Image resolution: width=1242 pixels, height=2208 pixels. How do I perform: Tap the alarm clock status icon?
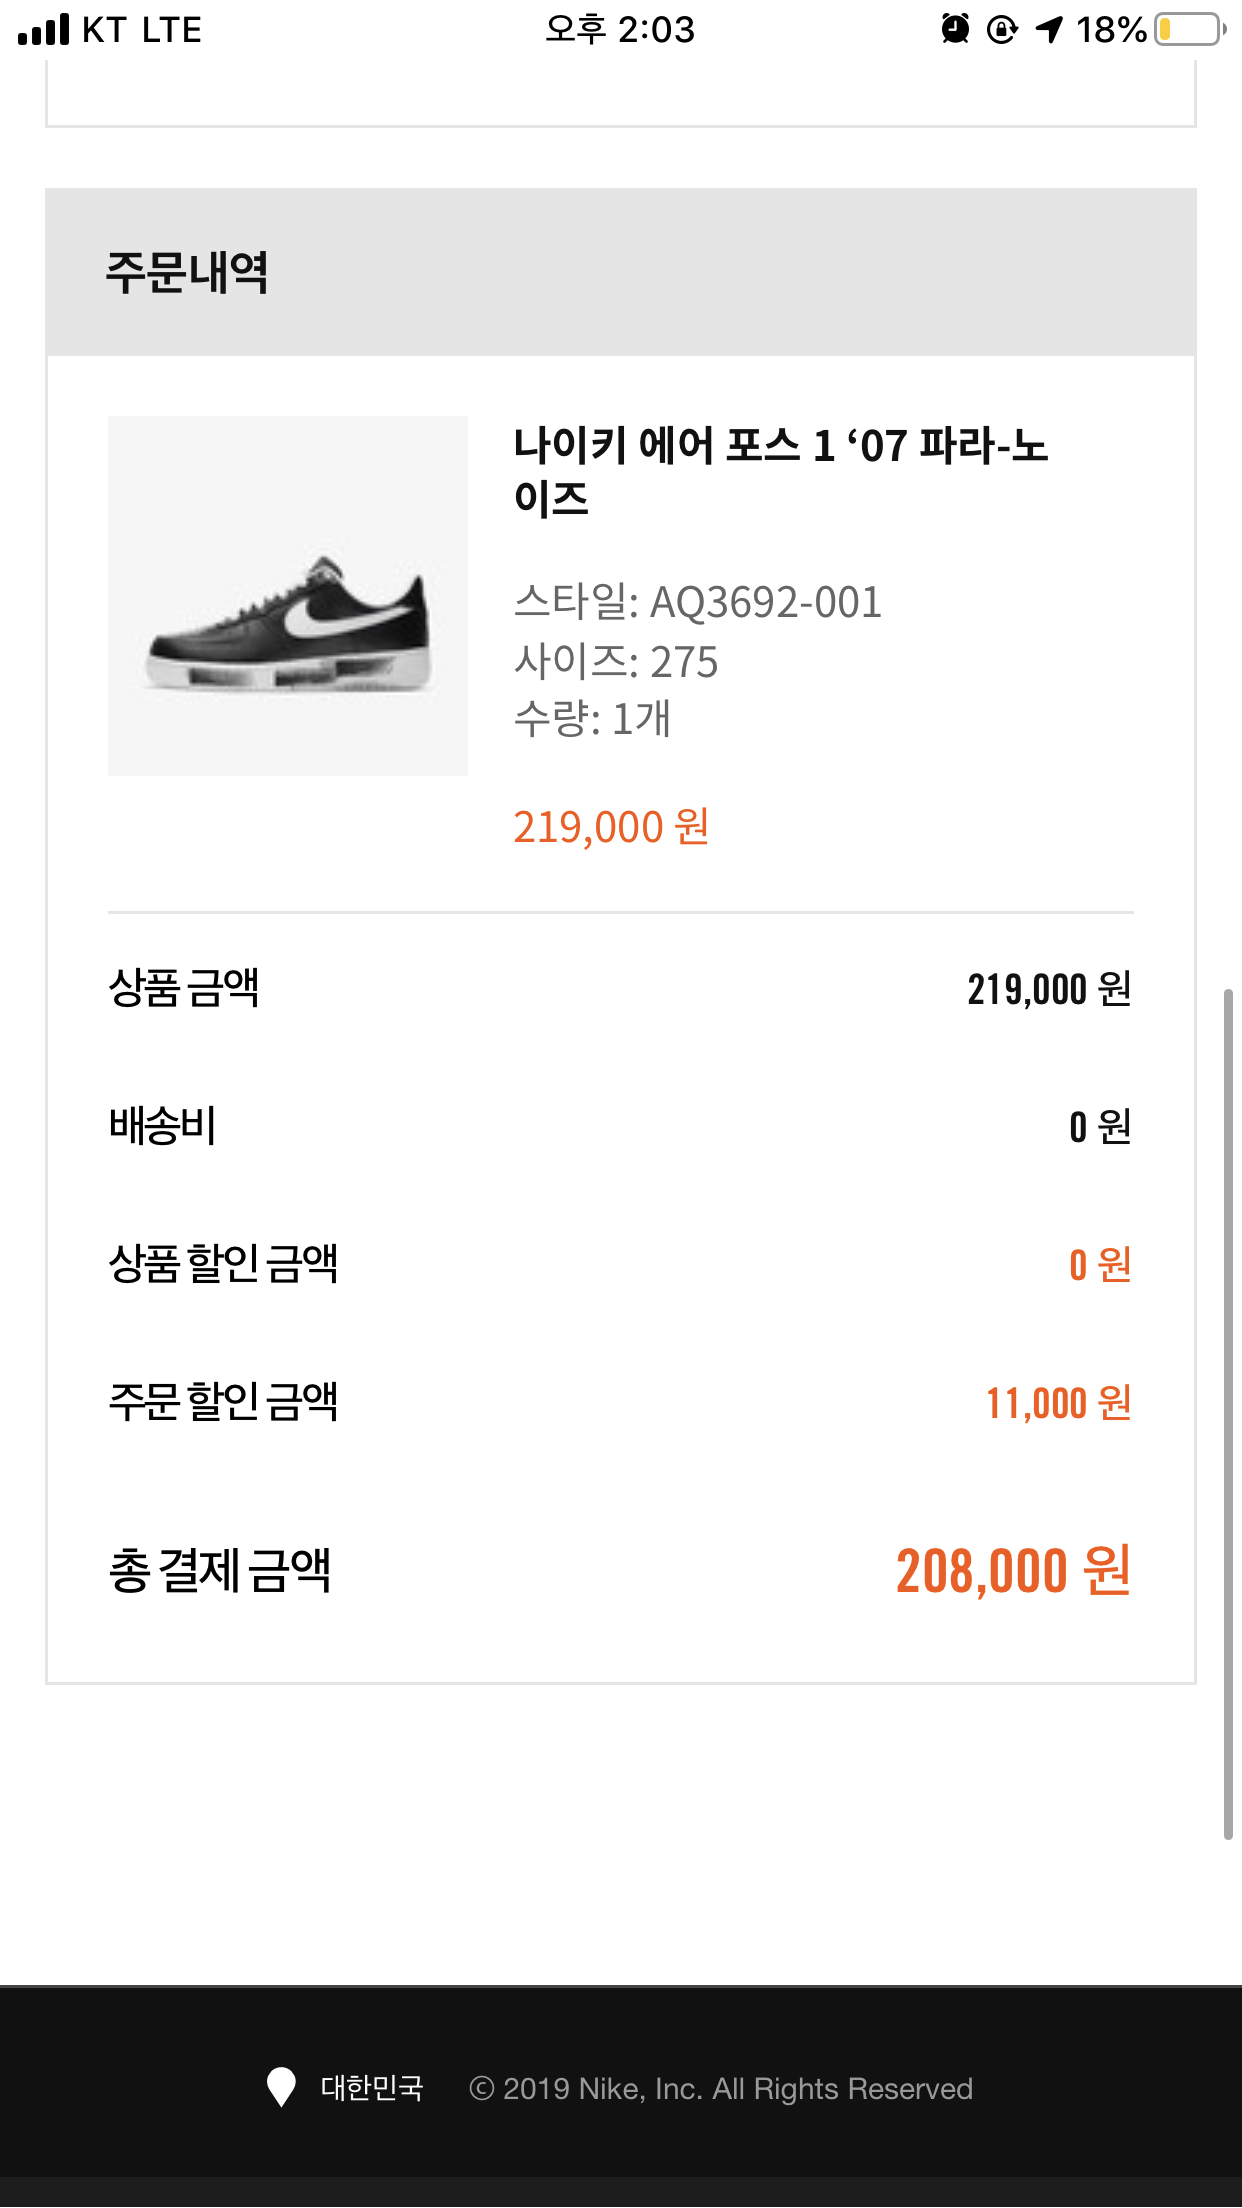[x=955, y=29]
